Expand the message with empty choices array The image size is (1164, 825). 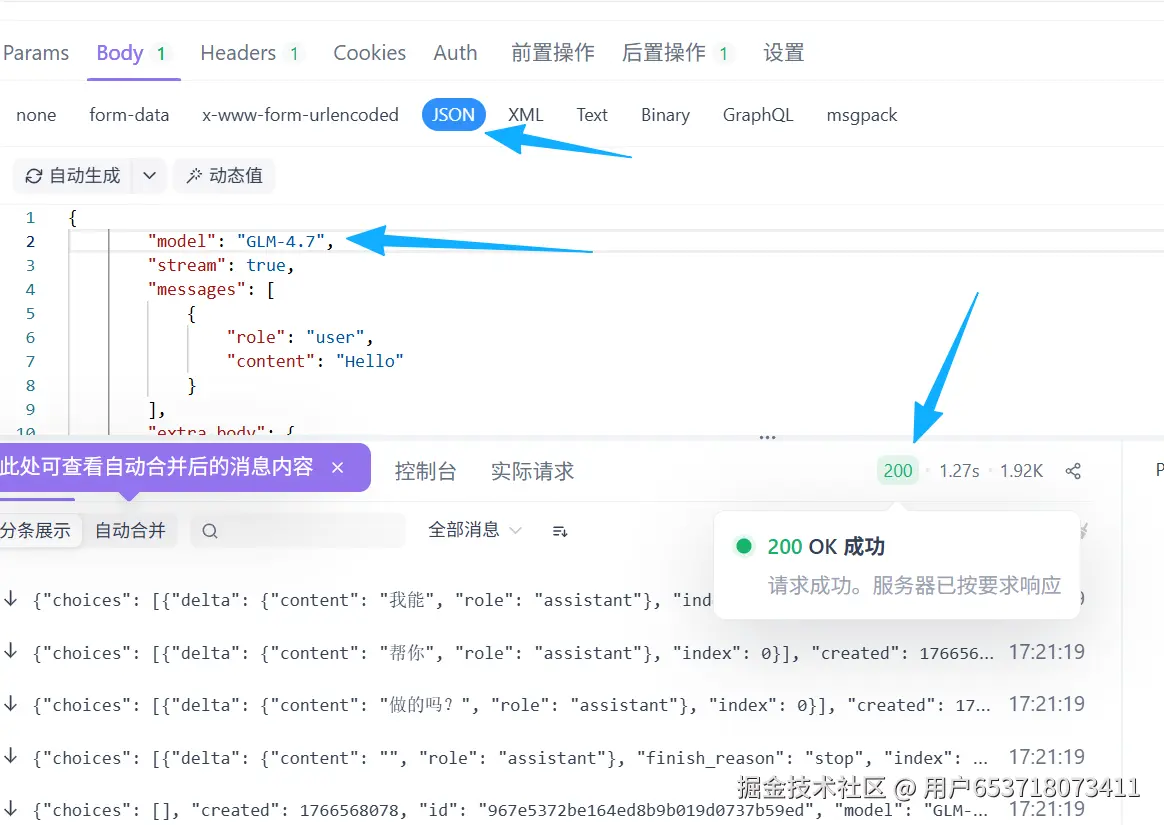click(511, 810)
